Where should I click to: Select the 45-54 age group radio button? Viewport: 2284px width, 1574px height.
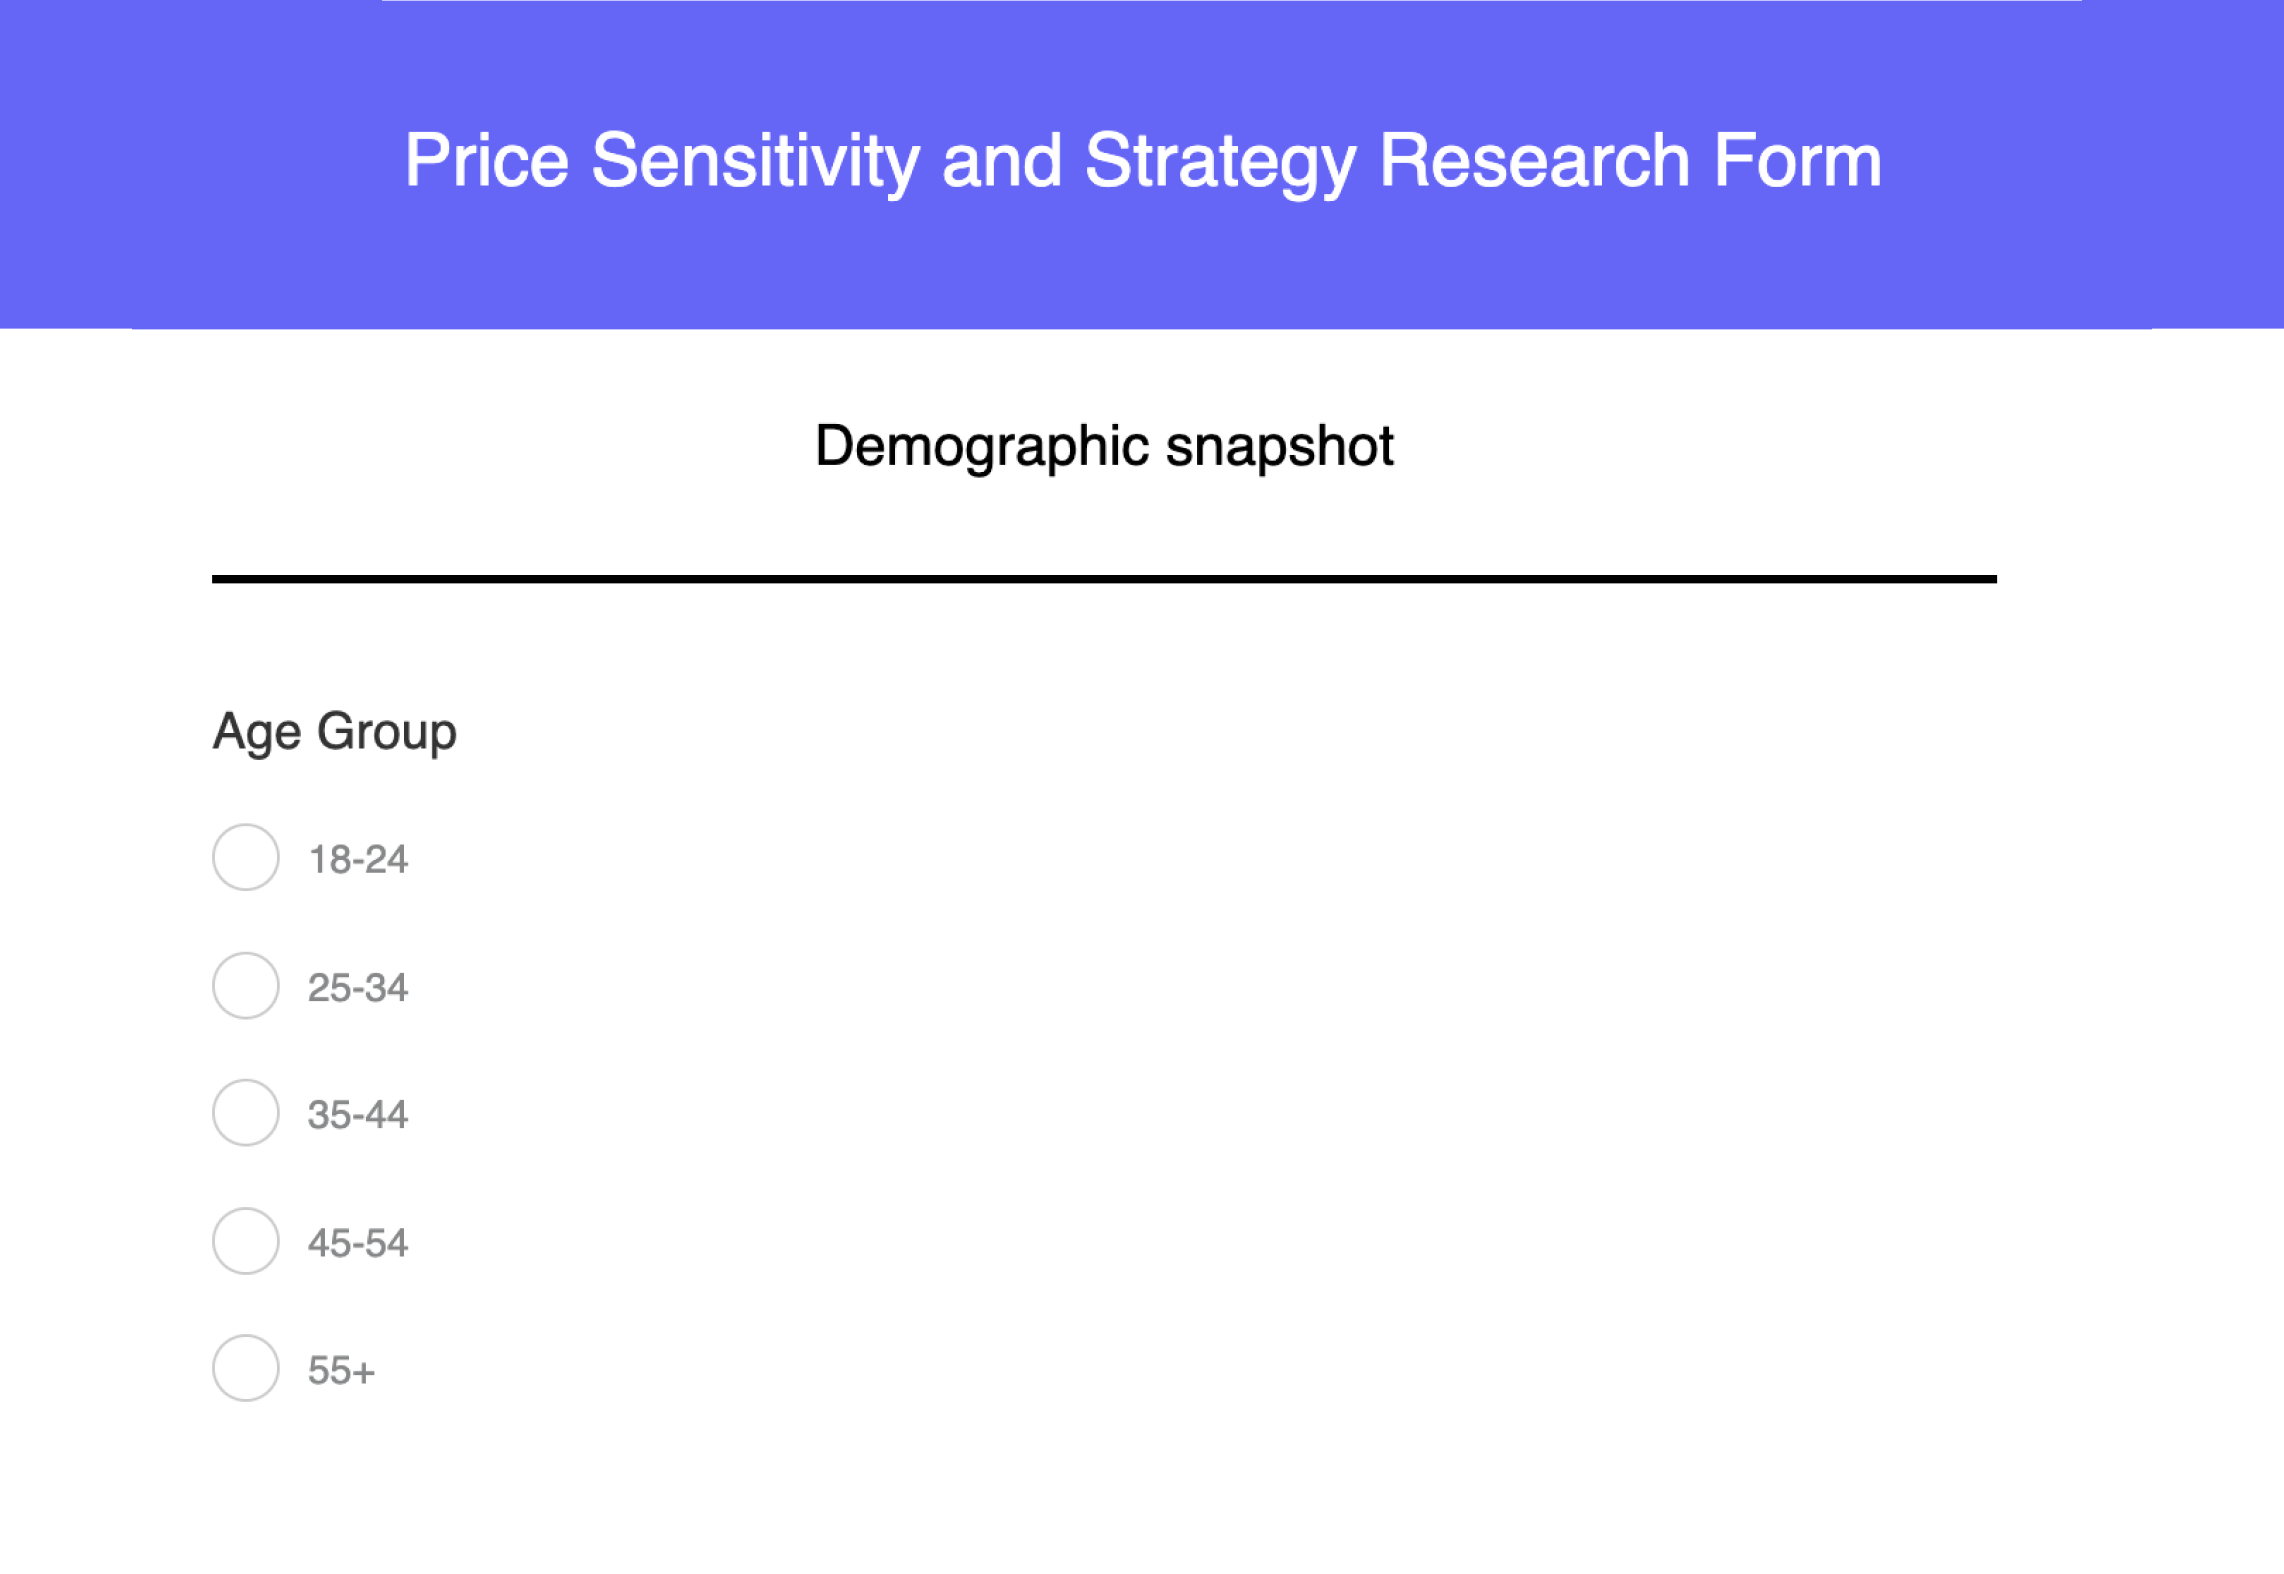[x=244, y=1242]
